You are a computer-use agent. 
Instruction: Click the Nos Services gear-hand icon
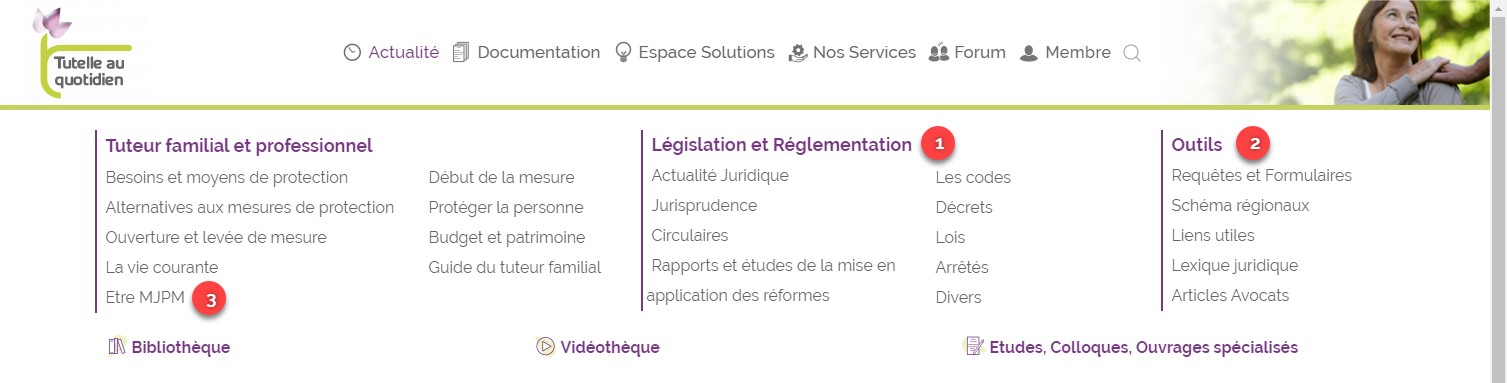[798, 53]
